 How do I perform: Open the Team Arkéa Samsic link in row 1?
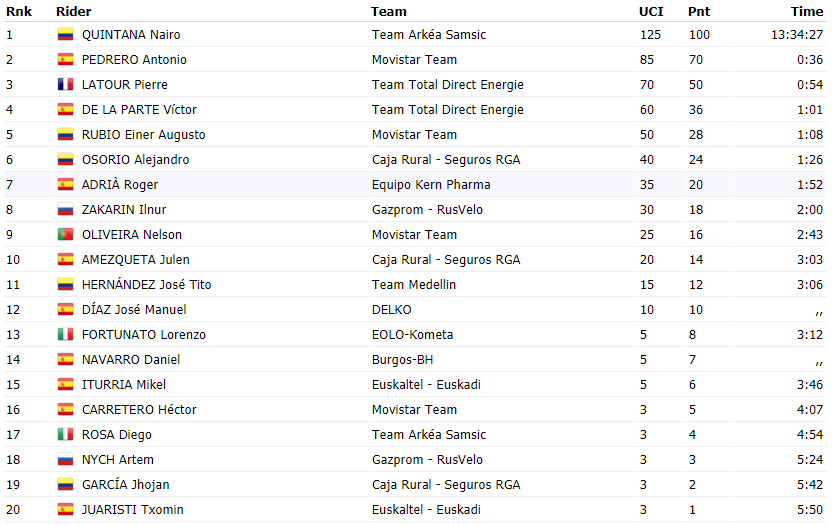click(429, 35)
